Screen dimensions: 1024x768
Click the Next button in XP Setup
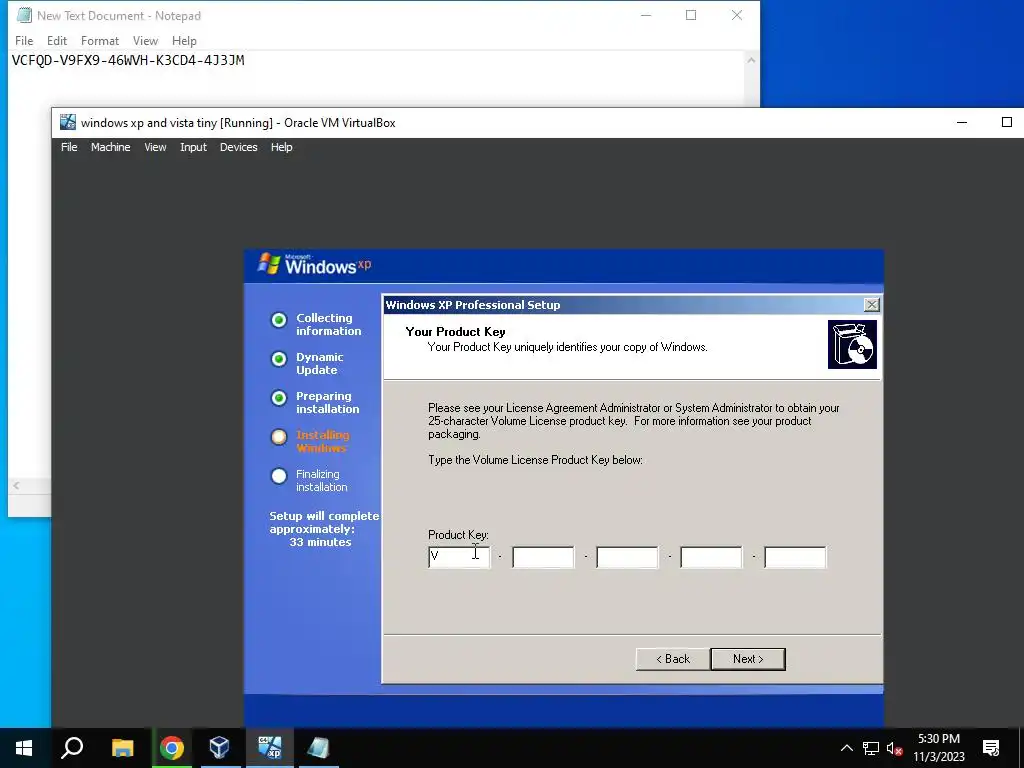click(x=748, y=659)
